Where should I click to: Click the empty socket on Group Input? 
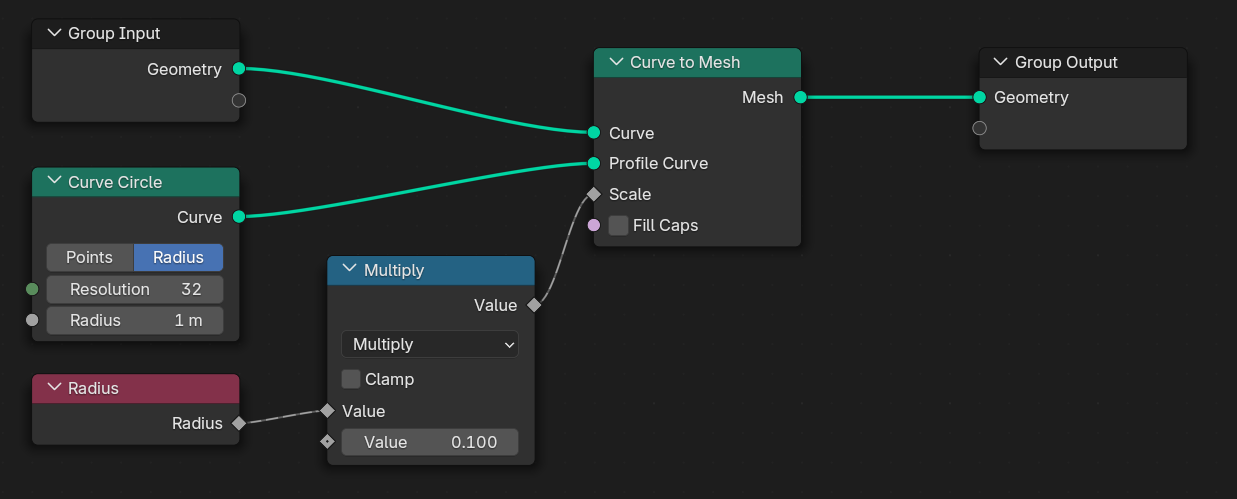239,100
